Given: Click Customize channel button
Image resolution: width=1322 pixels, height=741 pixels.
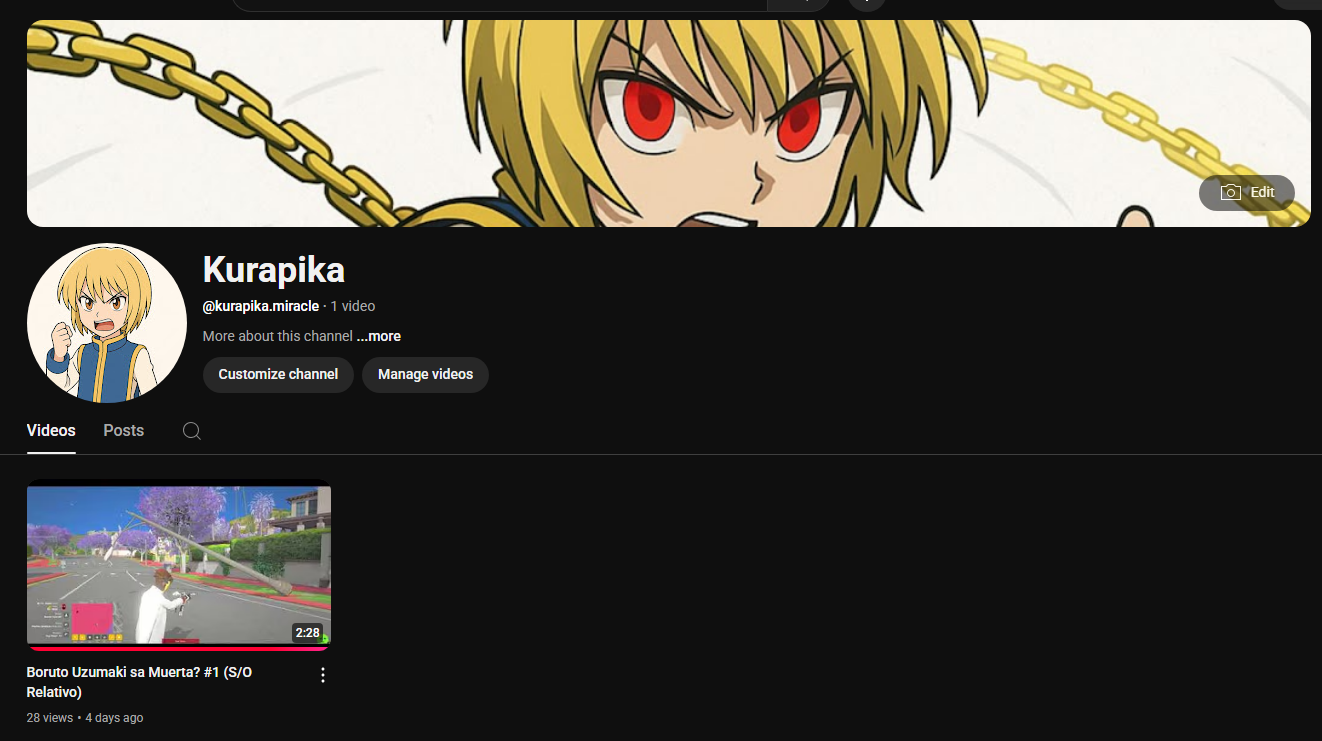Looking at the screenshot, I should [x=278, y=375].
